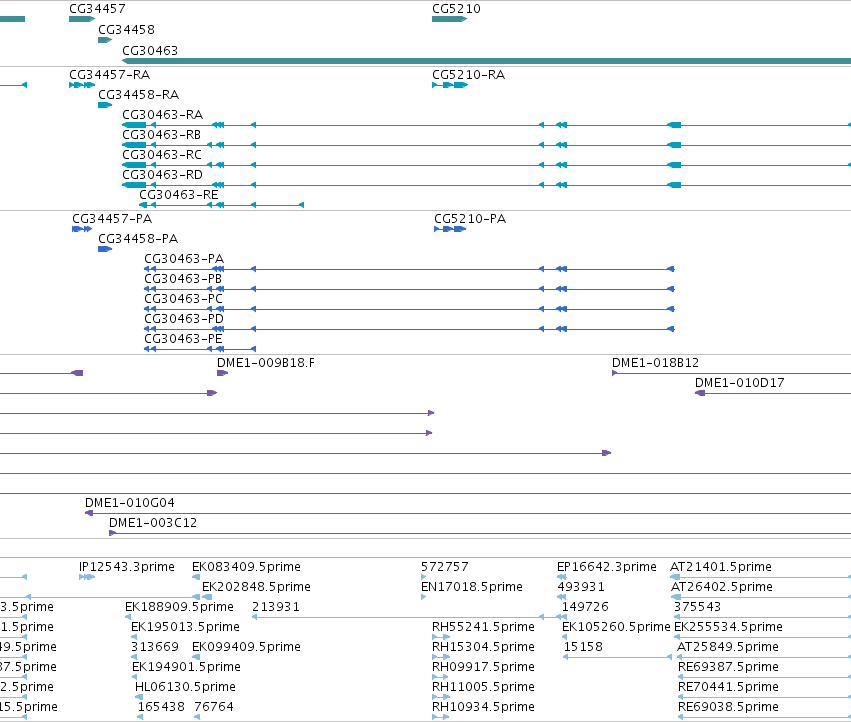
Task: Select protein CG30463-PA
Action: (x=184, y=259)
